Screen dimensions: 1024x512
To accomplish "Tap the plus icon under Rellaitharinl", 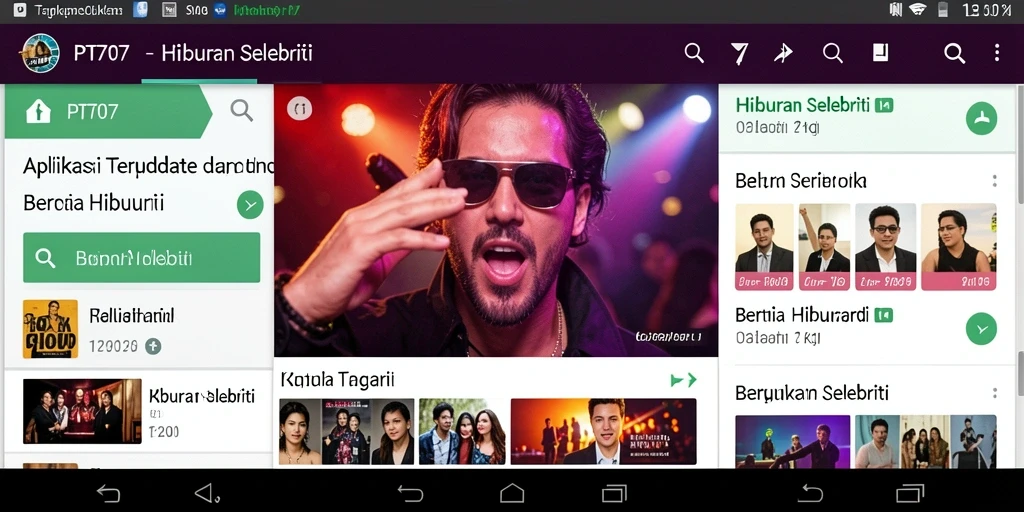I will [x=153, y=346].
